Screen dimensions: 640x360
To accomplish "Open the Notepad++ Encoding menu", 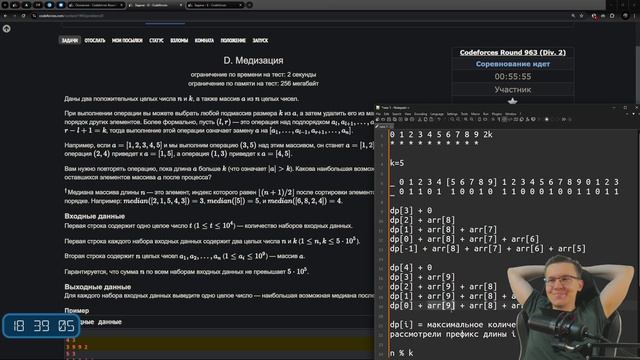I will coord(420,114).
